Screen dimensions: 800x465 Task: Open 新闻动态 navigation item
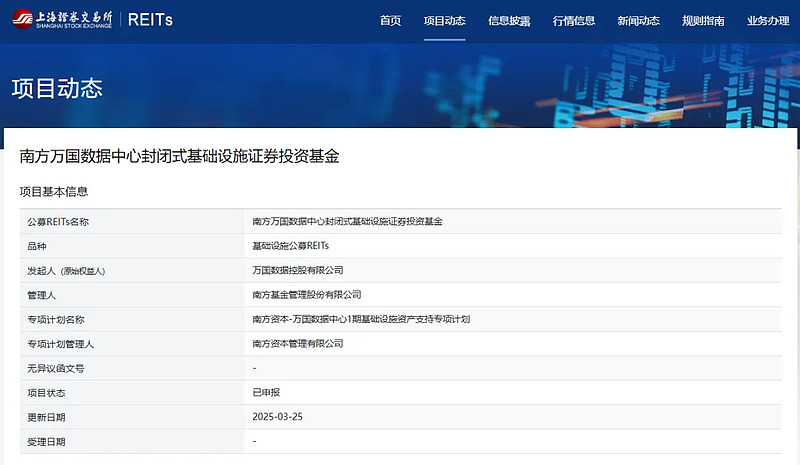tap(638, 21)
